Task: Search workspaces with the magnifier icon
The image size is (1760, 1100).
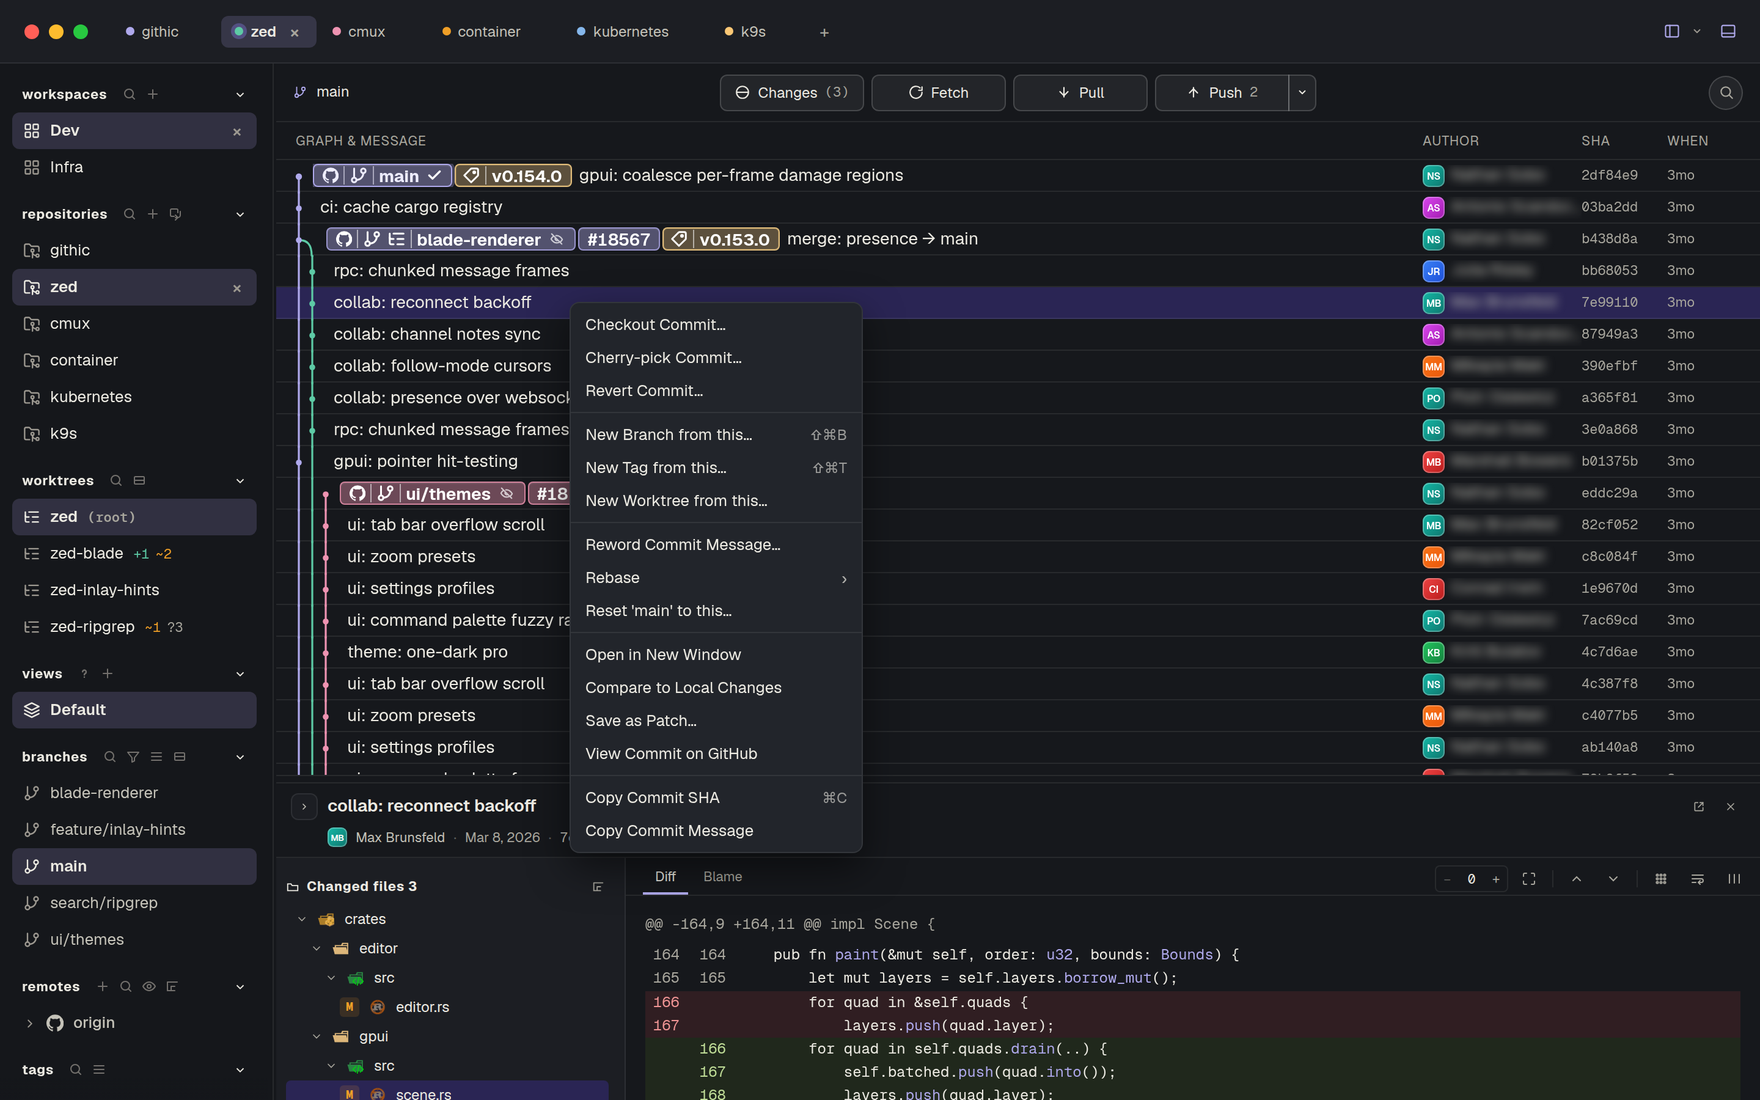Action: 129,94
